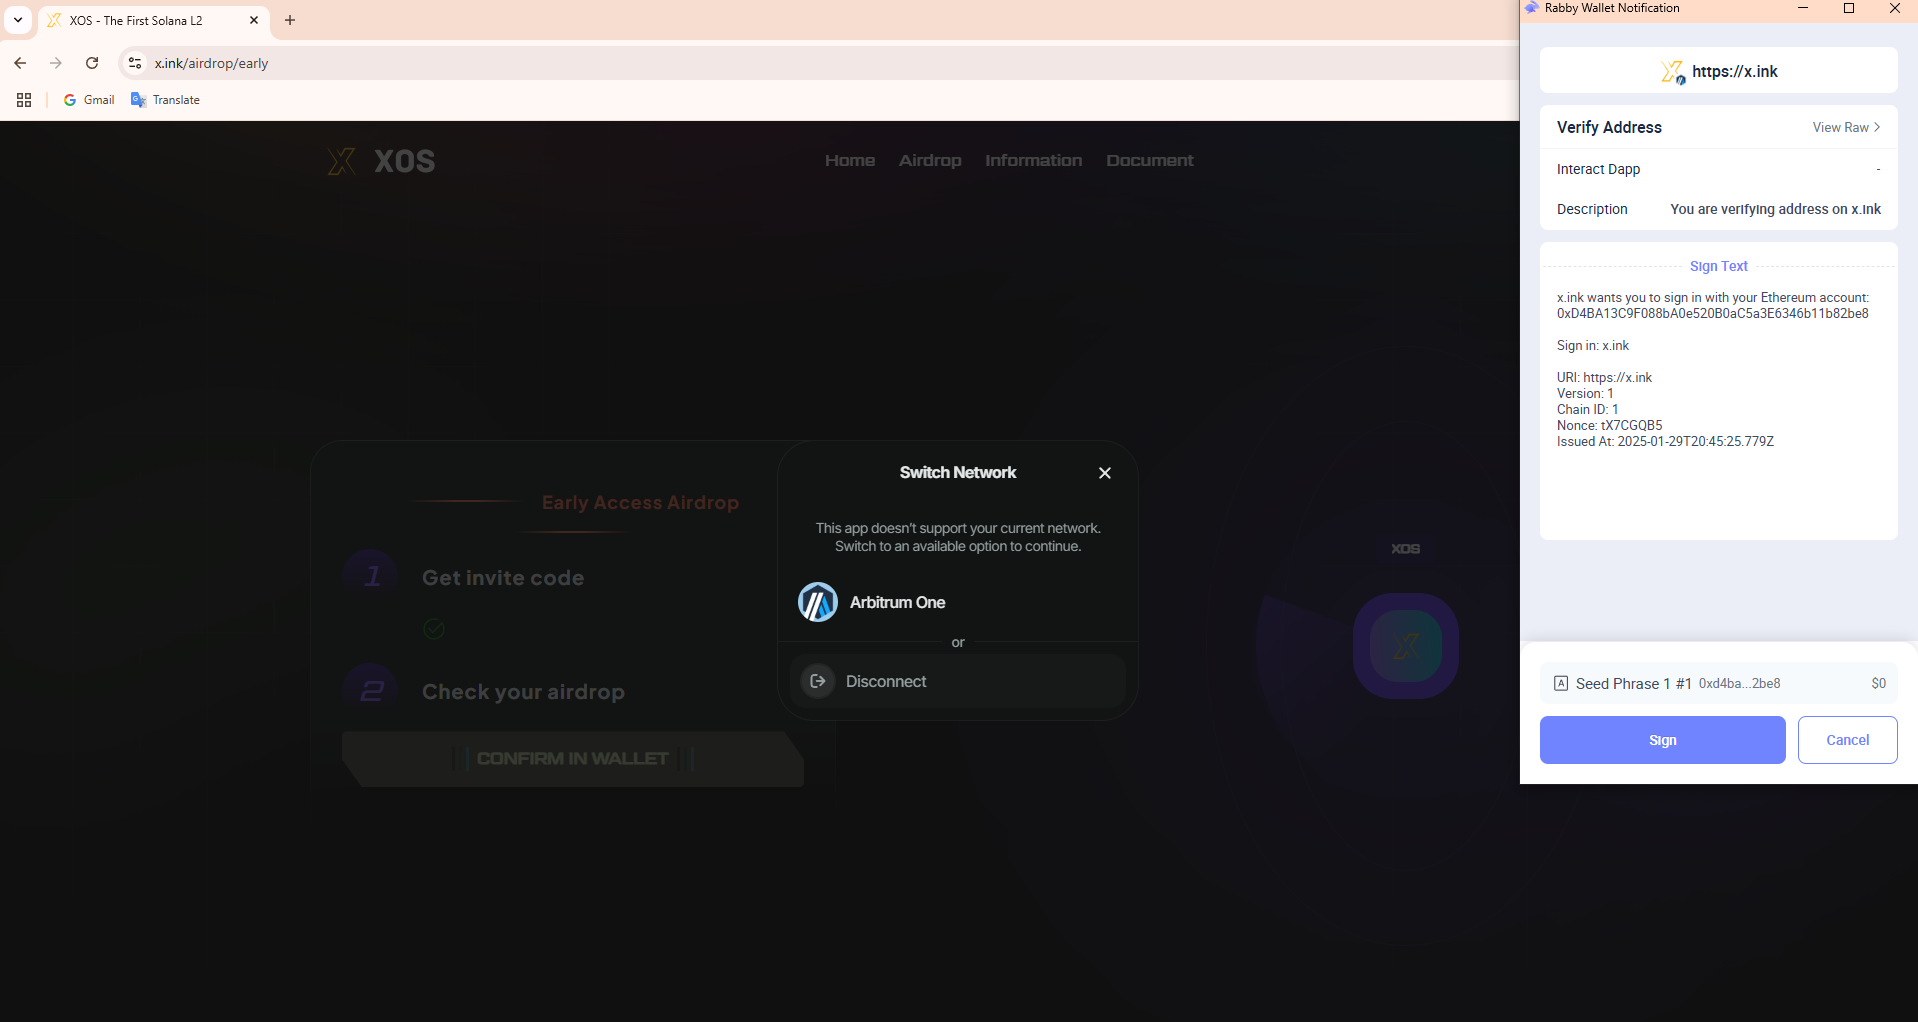Click the Arbitrum One network icon
Viewport: 1918px width, 1022px height.
(x=818, y=601)
